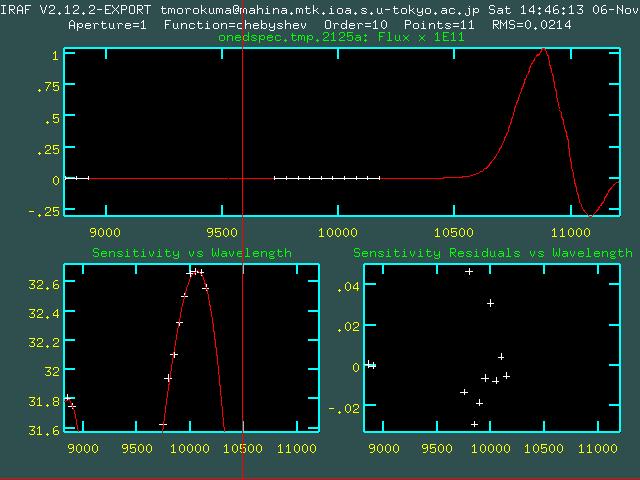Viewport: 640px width, 480px height.
Task: Click the 'IRAF V2.12.2-EXPORT' version text
Action: click(76, 10)
